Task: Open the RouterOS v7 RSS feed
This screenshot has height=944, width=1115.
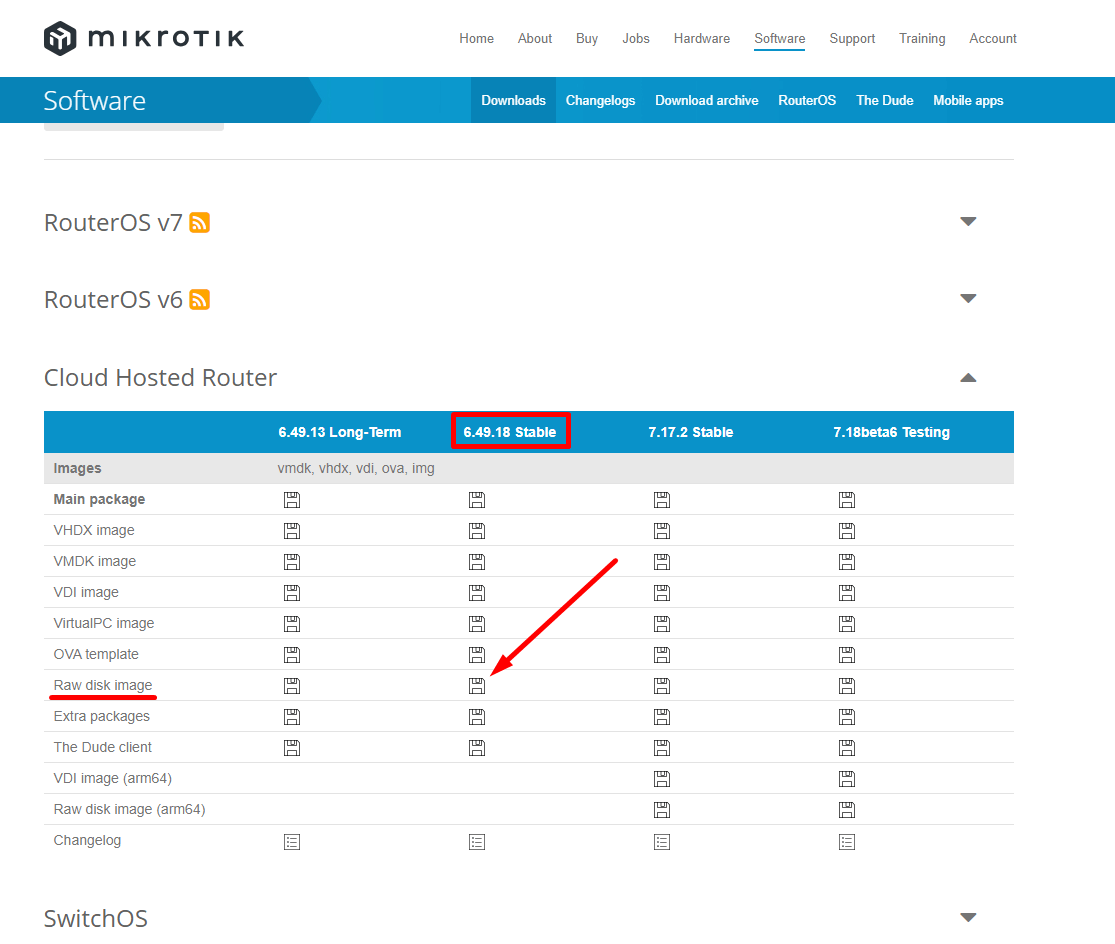Action: 199,222
